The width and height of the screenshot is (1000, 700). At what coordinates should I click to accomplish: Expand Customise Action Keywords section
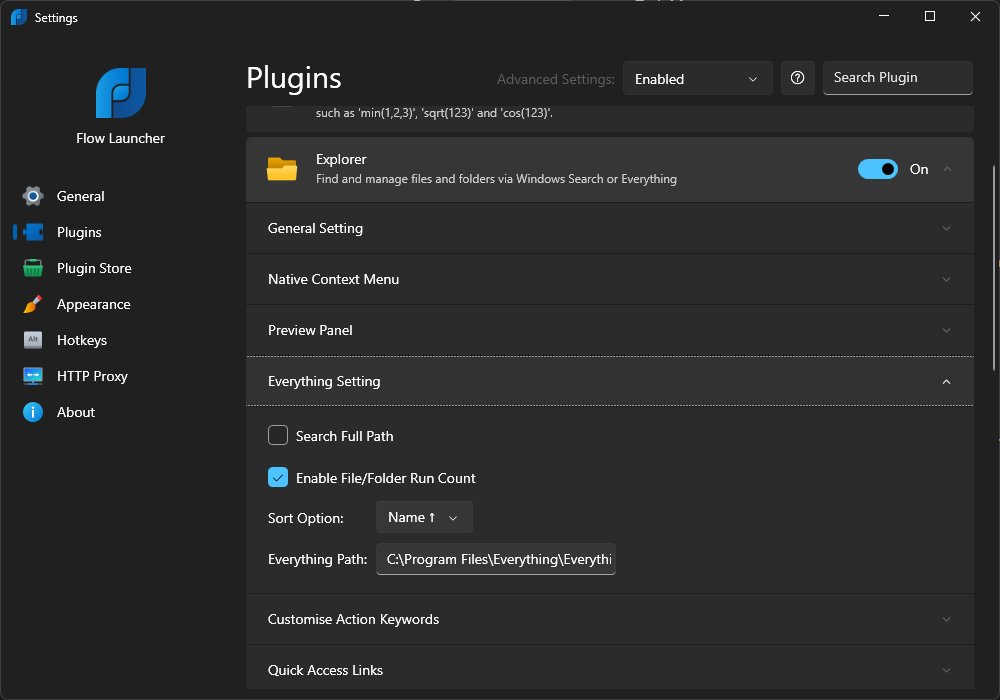coord(610,619)
